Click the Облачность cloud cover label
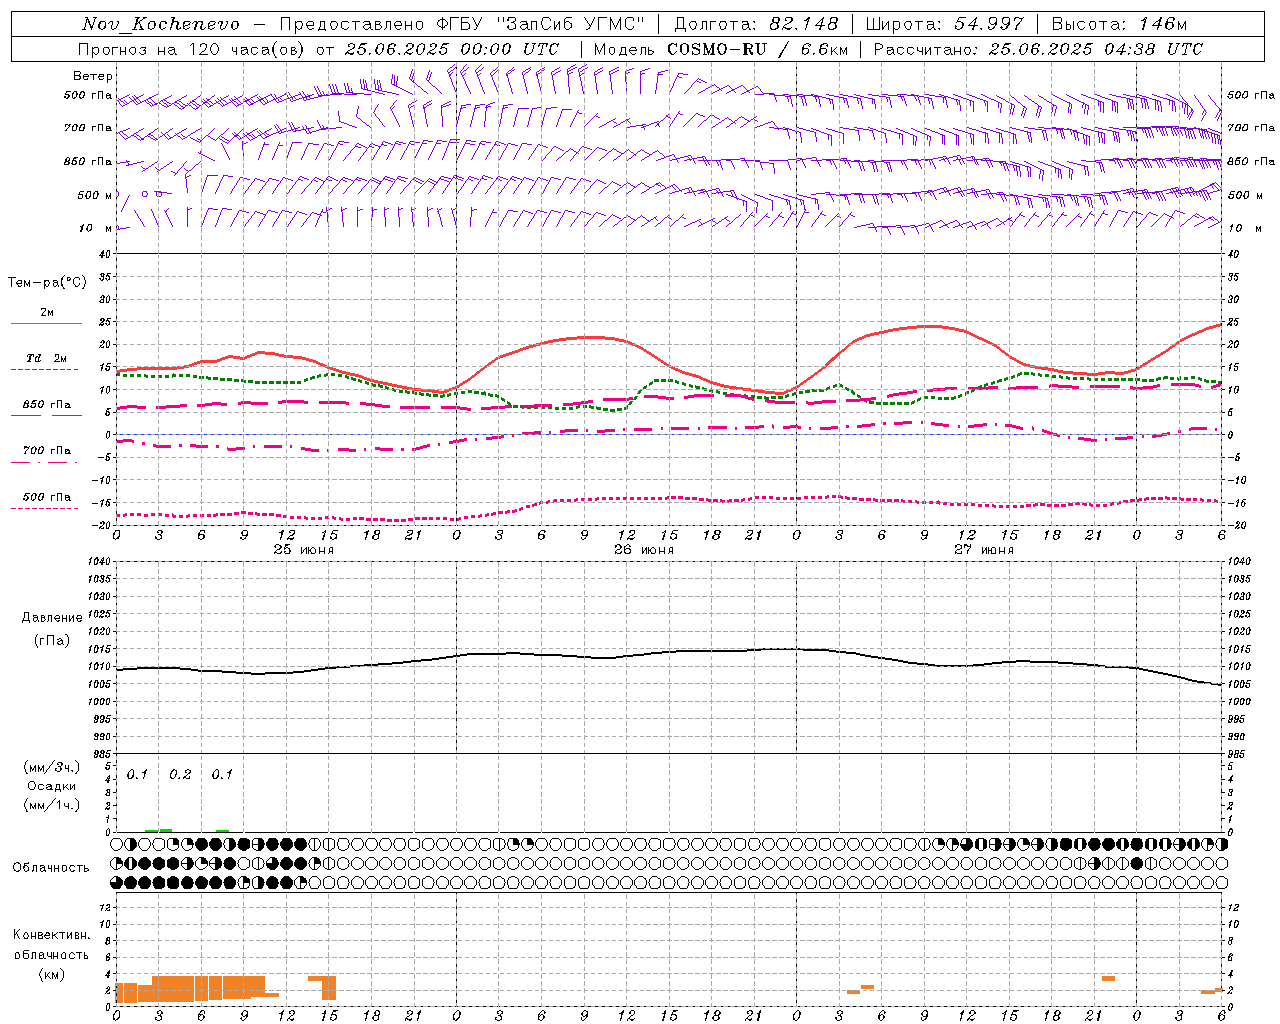Image resolution: width=1280 pixels, height=1024 pixels. (51, 868)
